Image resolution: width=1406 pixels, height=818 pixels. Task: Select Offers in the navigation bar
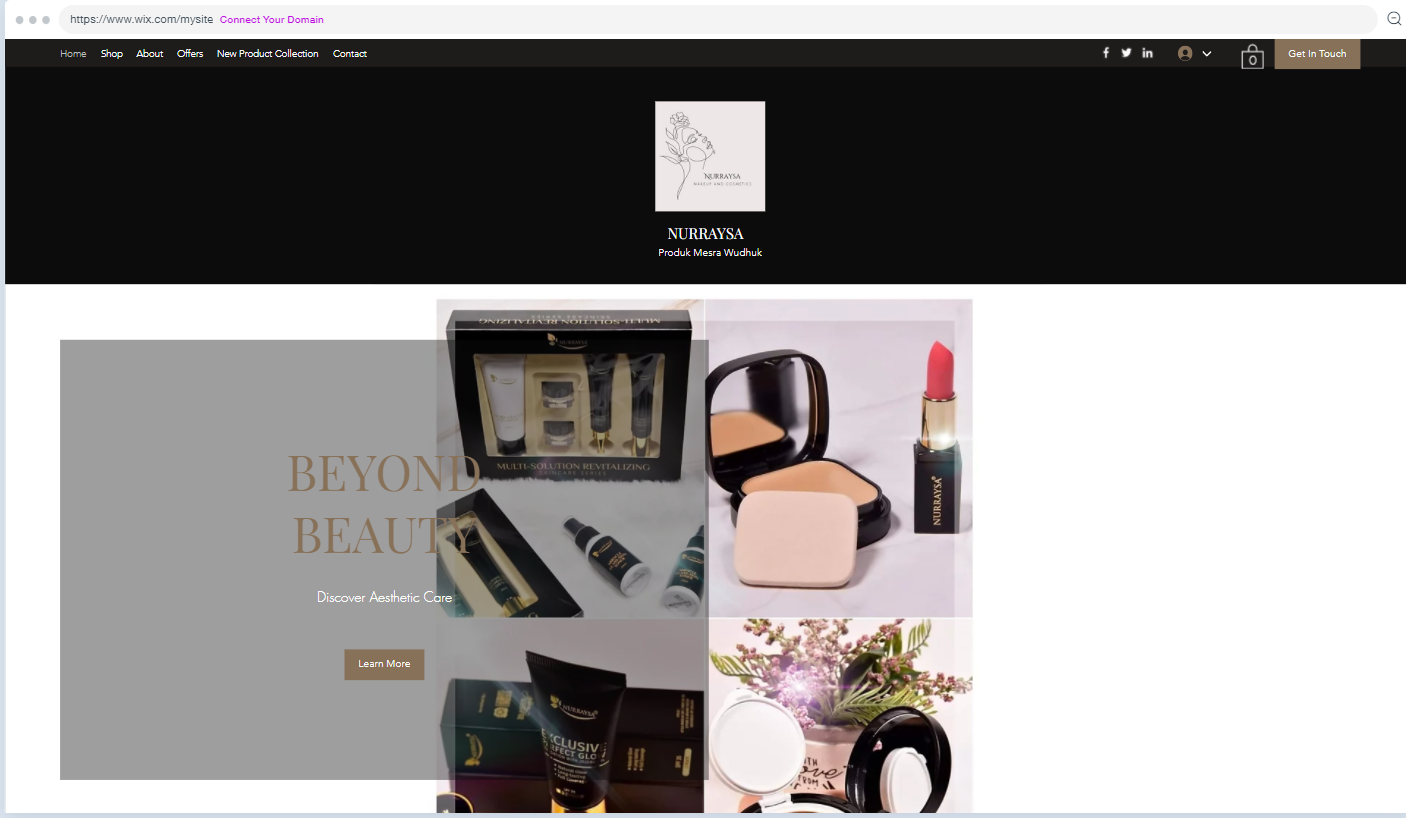(x=190, y=54)
